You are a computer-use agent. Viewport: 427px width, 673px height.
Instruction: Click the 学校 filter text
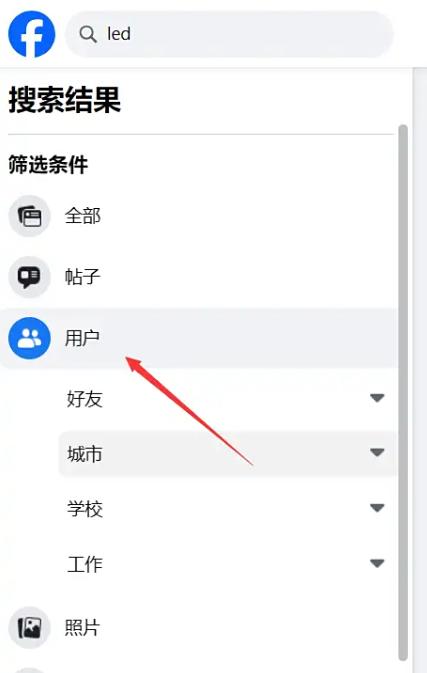pyautogui.click(x=85, y=509)
